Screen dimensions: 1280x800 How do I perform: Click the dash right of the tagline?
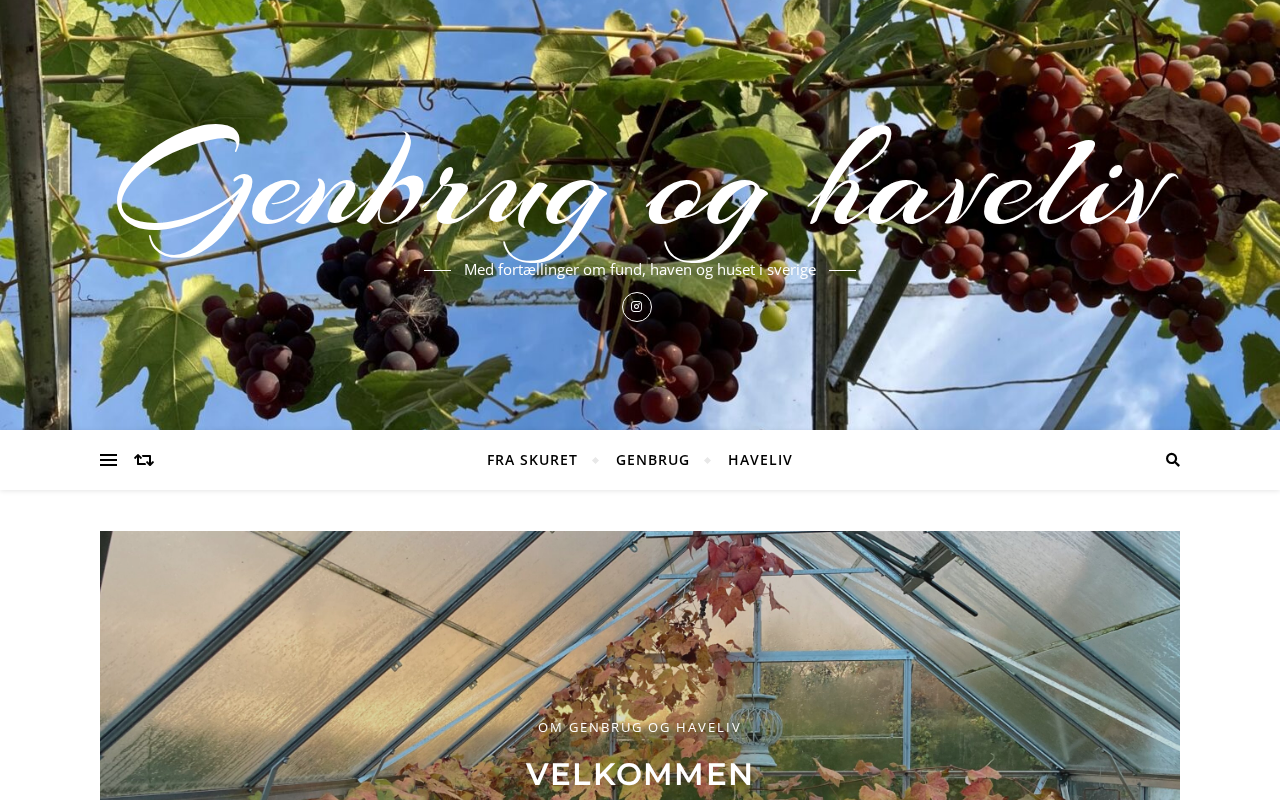[x=843, y=270]
